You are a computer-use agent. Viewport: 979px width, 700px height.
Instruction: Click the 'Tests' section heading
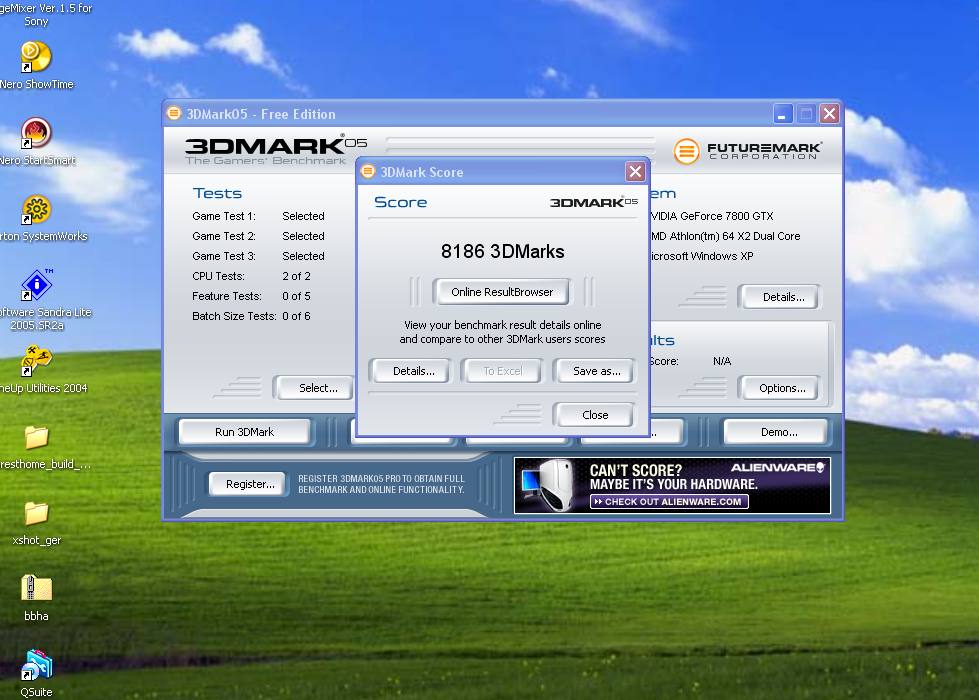(x=217, y=193)
